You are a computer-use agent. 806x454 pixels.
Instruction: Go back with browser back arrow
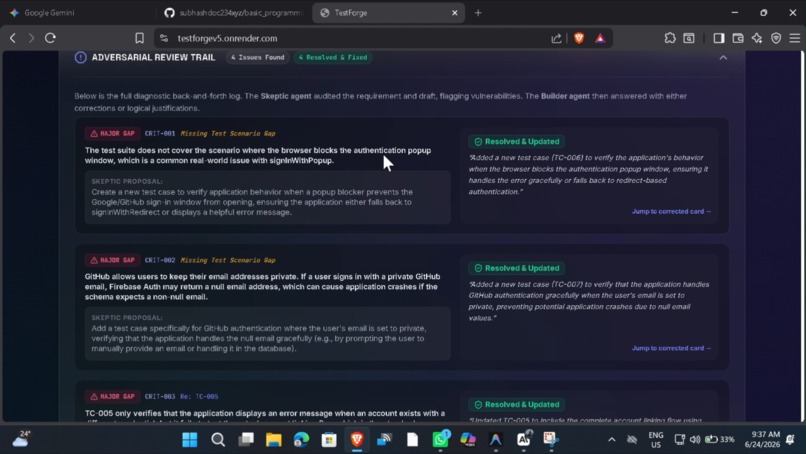[x=13, y=38]
